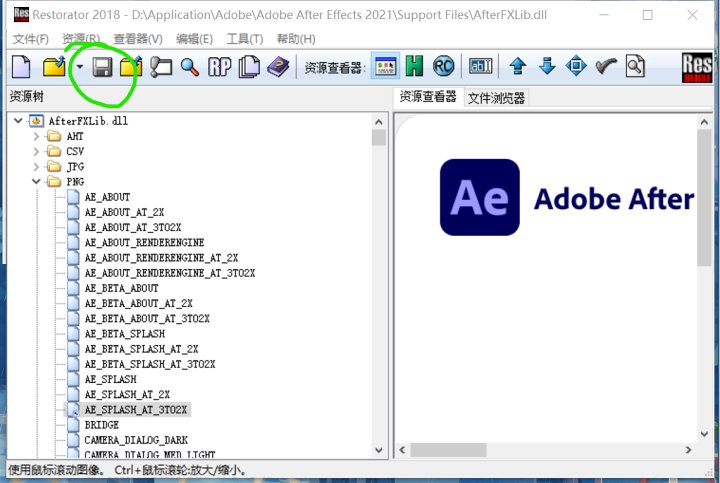Select the AE_BETA_SPLASH resource
The height and width of the screenshot is (483, 720).
(124, 333)
